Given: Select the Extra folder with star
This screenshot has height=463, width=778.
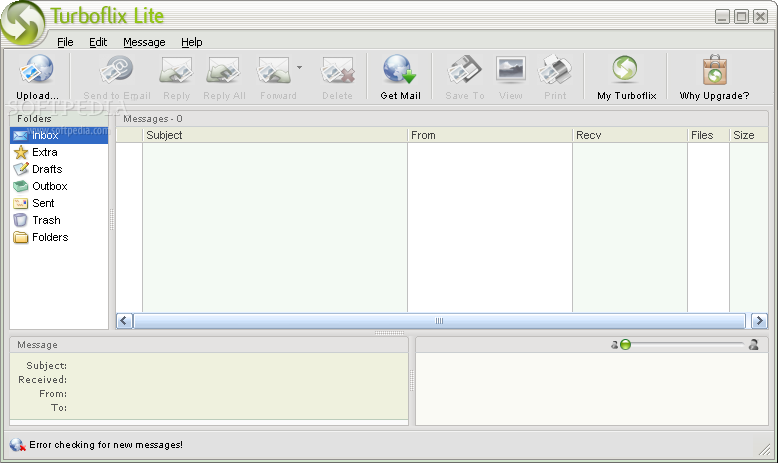Looking at the screenshot, I should tap(59, 152).
